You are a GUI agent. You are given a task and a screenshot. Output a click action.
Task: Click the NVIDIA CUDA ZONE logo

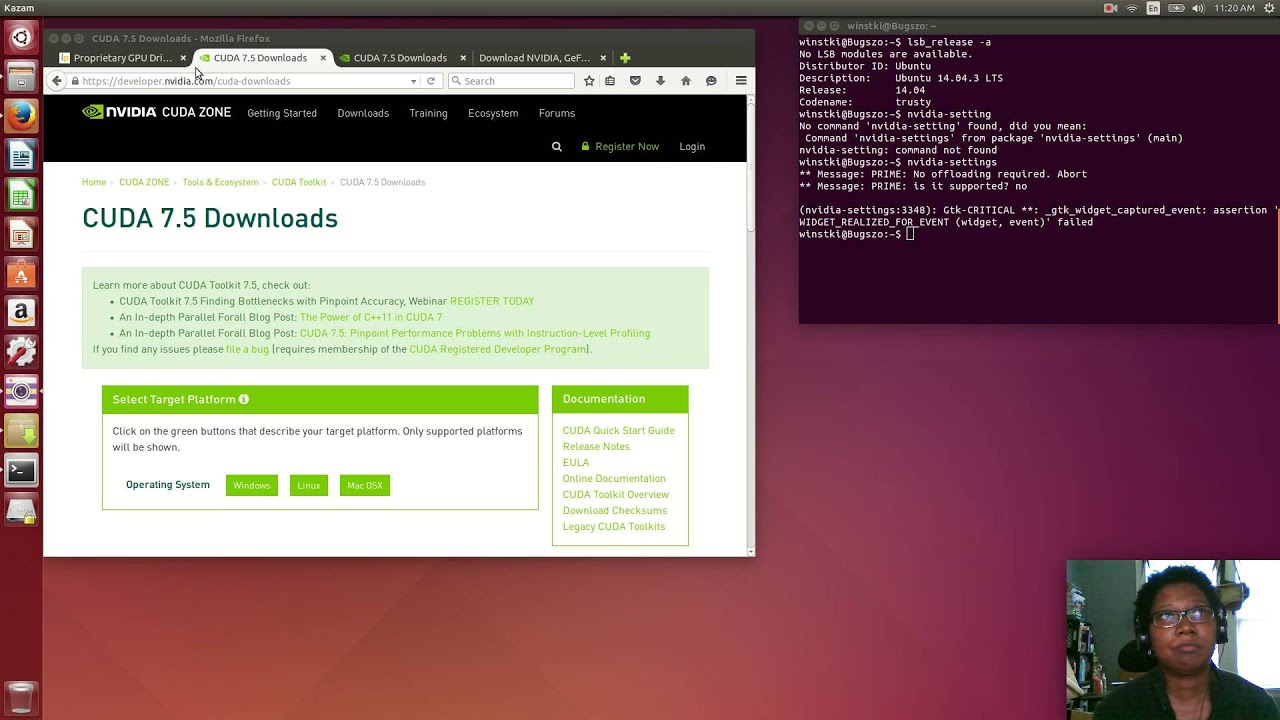pyautogui.click(x=157, y=112)
